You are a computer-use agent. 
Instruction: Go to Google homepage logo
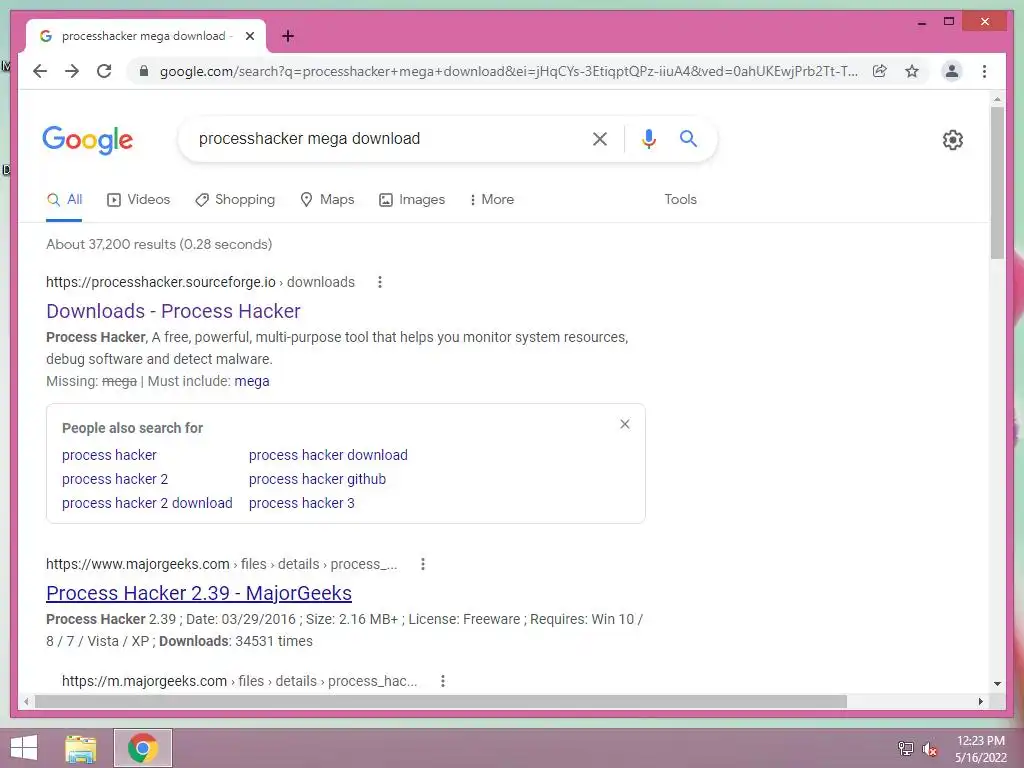[x=88, y=140]
